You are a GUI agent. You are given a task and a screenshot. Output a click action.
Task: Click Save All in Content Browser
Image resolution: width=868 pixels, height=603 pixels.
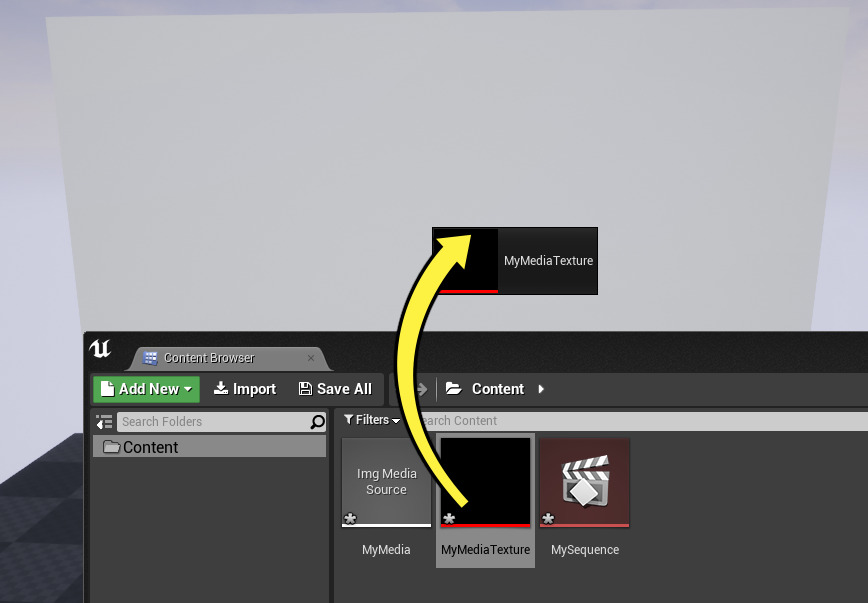335,389
